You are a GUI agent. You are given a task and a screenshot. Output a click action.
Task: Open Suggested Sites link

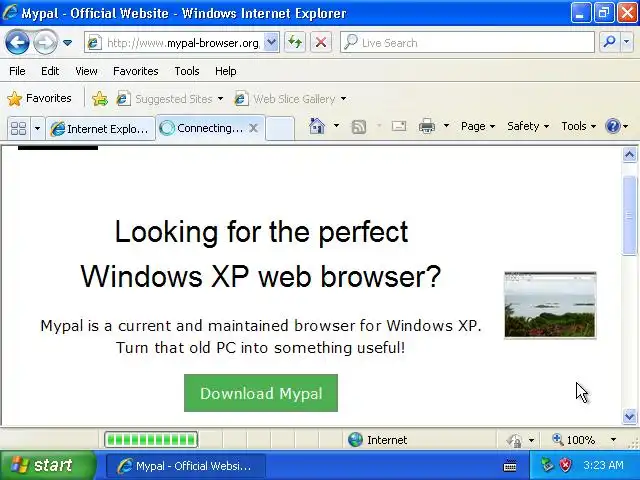[x=169, y=99]
